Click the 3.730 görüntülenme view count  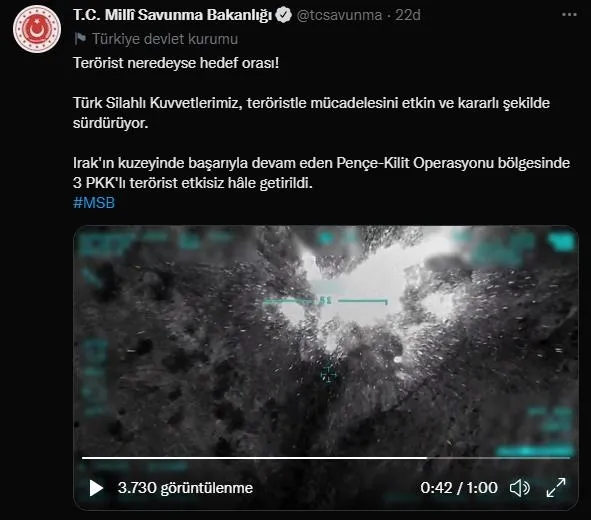coord(185,488)
